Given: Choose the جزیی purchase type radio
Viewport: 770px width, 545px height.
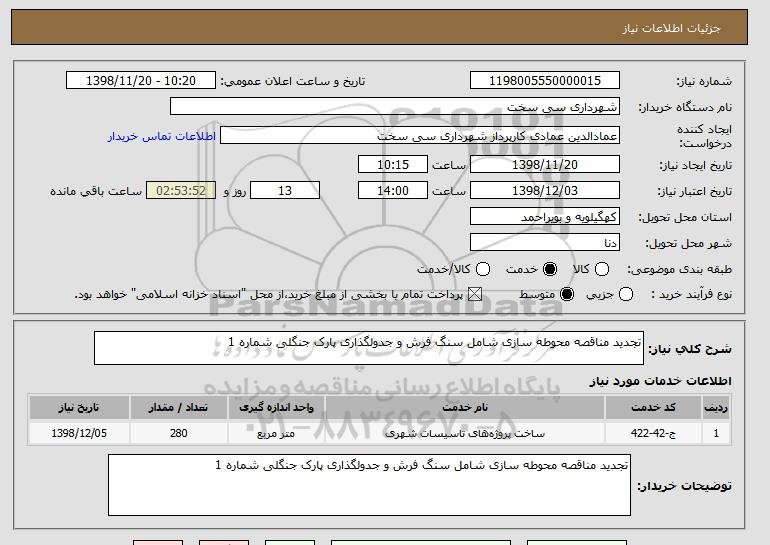Looking at the screenshot, I should [x=626, y=294].
